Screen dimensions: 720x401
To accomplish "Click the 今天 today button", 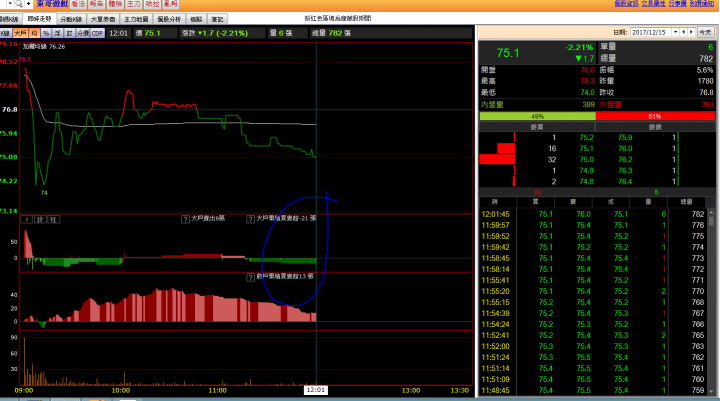I will click(x=705, y=32).
